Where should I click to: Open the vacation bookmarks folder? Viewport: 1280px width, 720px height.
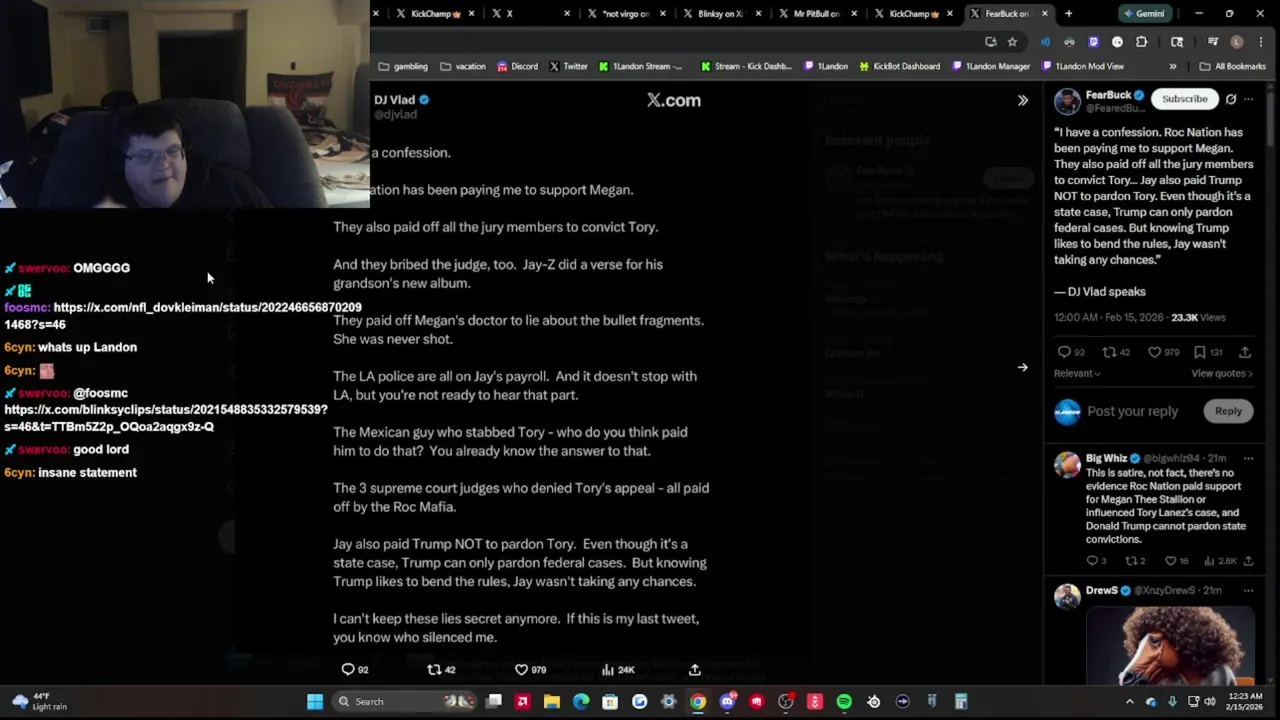pos(463,66)
